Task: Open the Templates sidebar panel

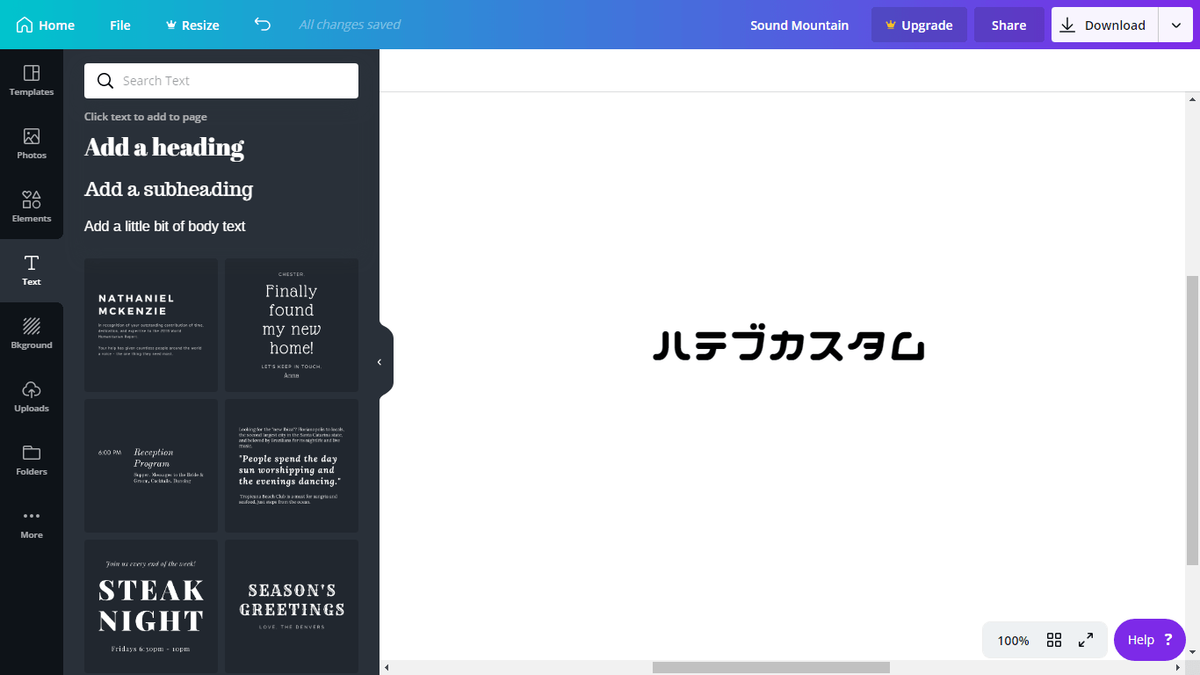Action: tap(31, 80)
